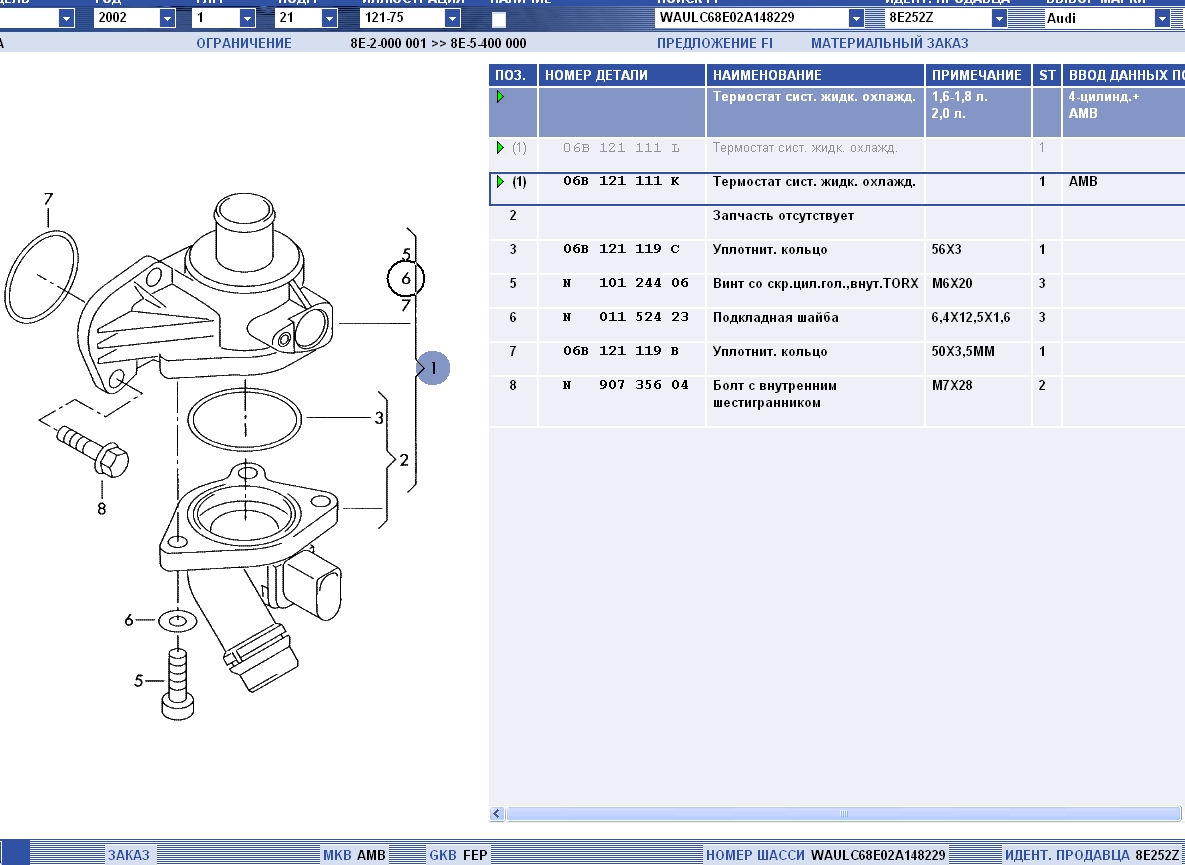
Task: Click the ОГРАНИЧЕНИЕ menu item
Action: point(244,43)
